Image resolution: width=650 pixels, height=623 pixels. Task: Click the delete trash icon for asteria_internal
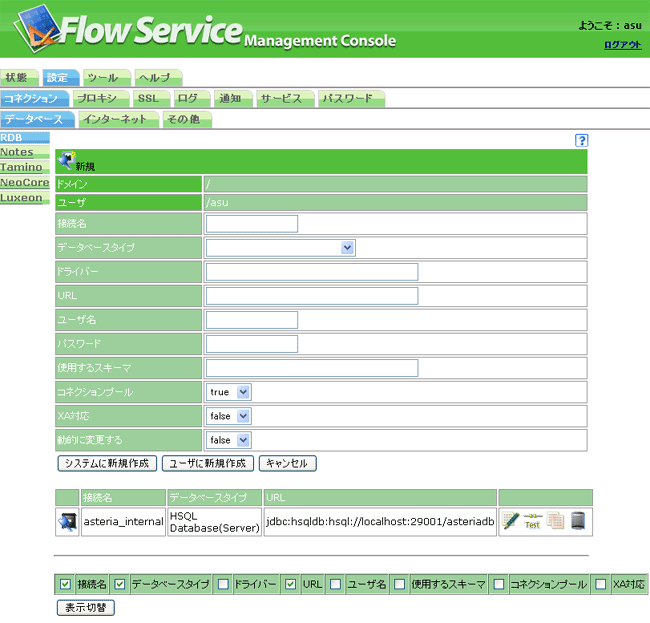[x=577, y=520]
